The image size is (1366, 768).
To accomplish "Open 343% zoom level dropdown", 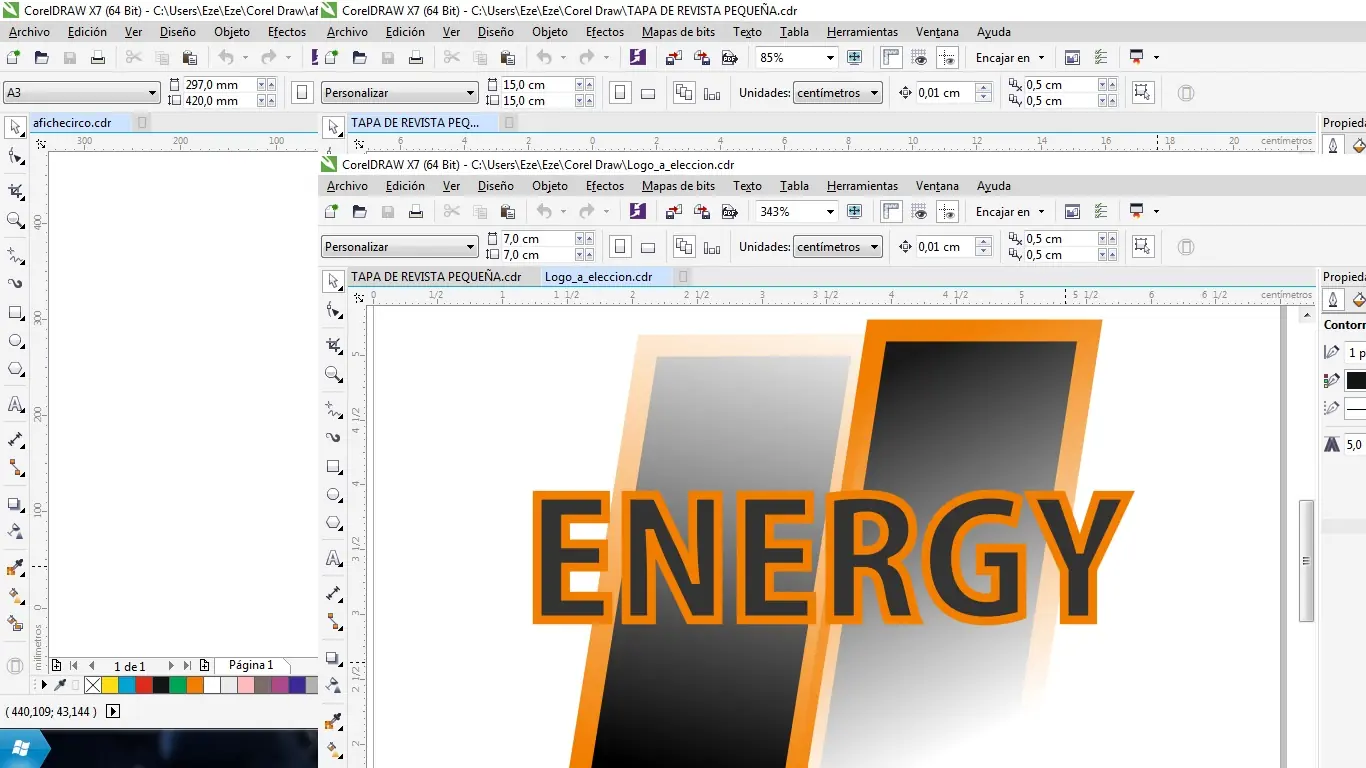I will click(x=829, y=212).
